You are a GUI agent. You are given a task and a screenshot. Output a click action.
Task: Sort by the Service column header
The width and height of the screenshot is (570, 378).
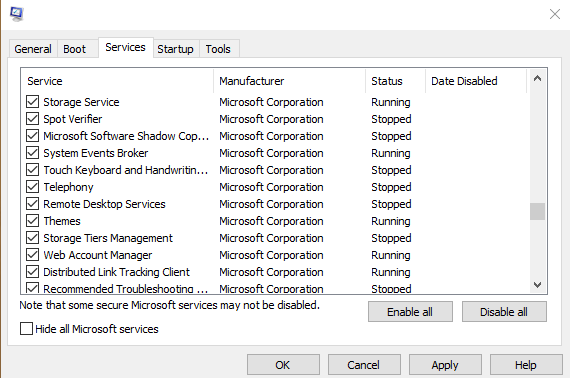(x=117, y=81)
